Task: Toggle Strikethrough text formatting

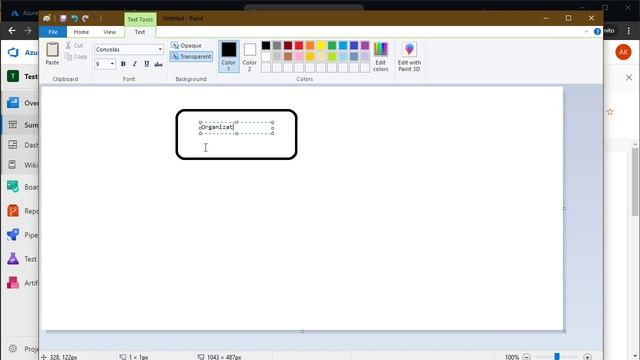Action: 158,64
